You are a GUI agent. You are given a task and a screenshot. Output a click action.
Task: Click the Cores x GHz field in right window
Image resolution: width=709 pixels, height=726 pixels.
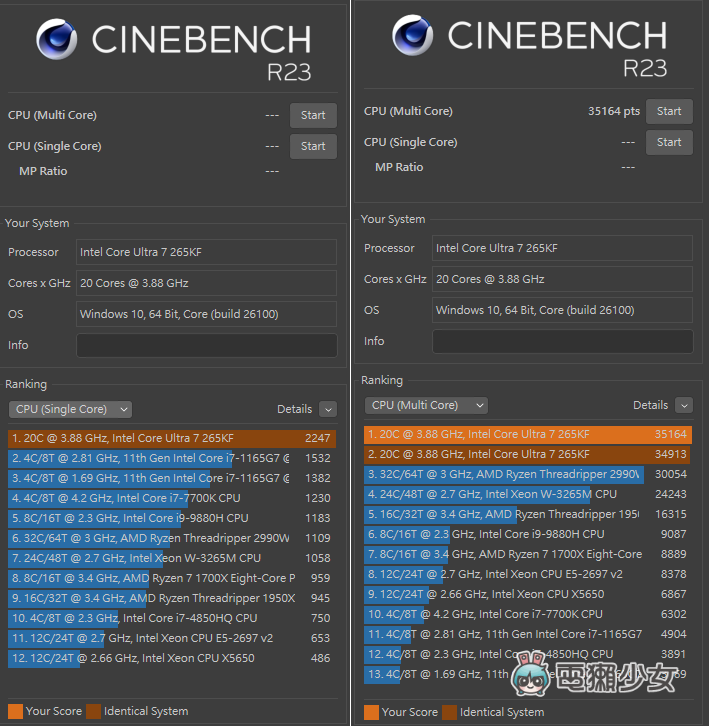563,279
